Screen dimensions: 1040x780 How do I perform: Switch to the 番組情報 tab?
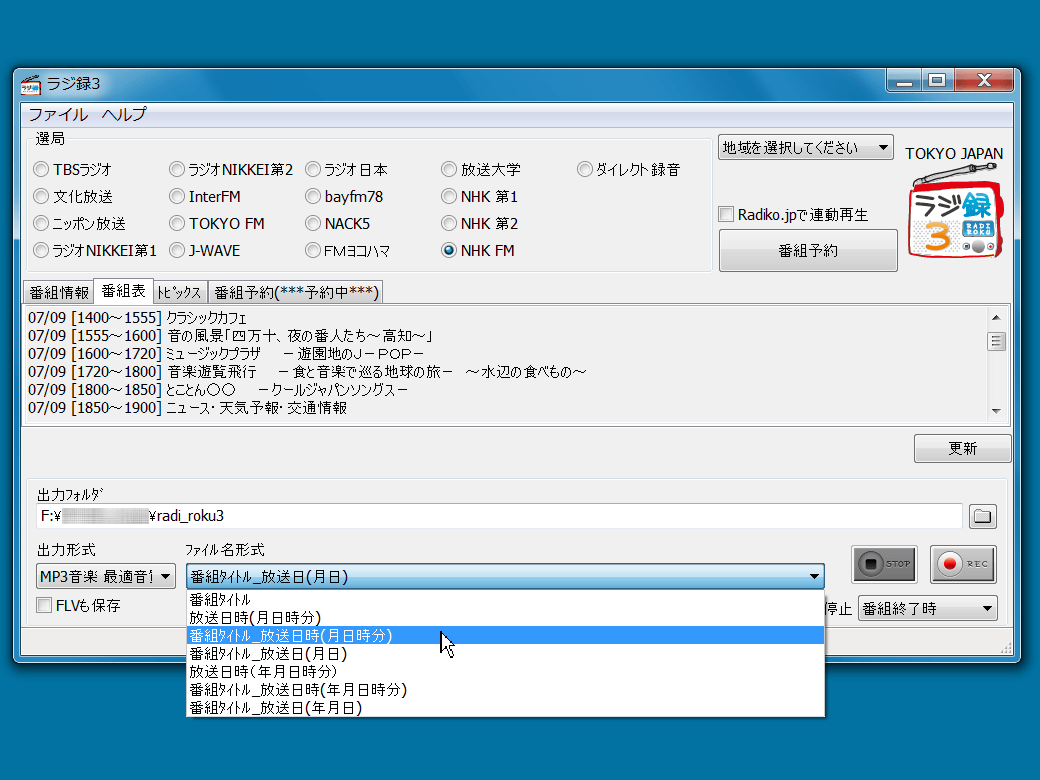click(x=59, y=292)
